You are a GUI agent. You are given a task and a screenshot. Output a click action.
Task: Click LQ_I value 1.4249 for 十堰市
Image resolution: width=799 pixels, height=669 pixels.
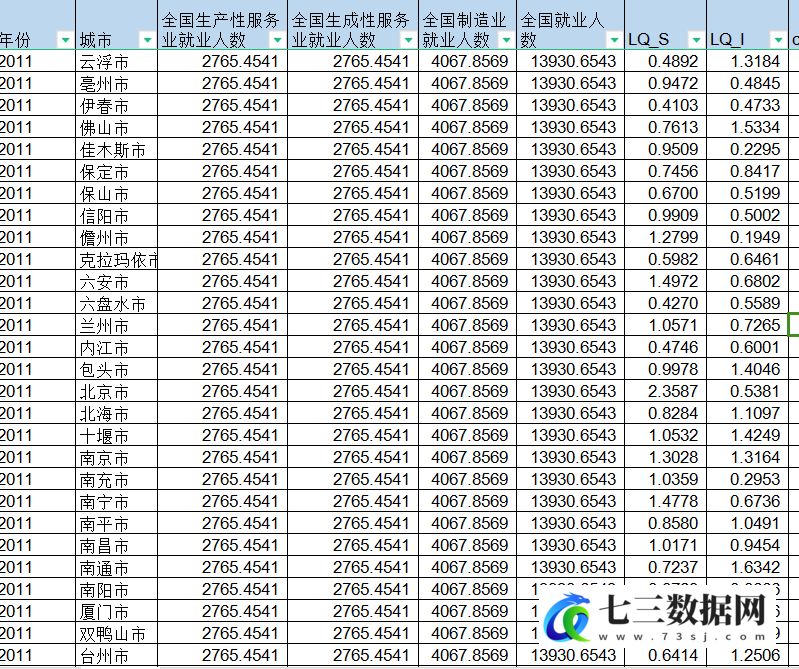755,435
